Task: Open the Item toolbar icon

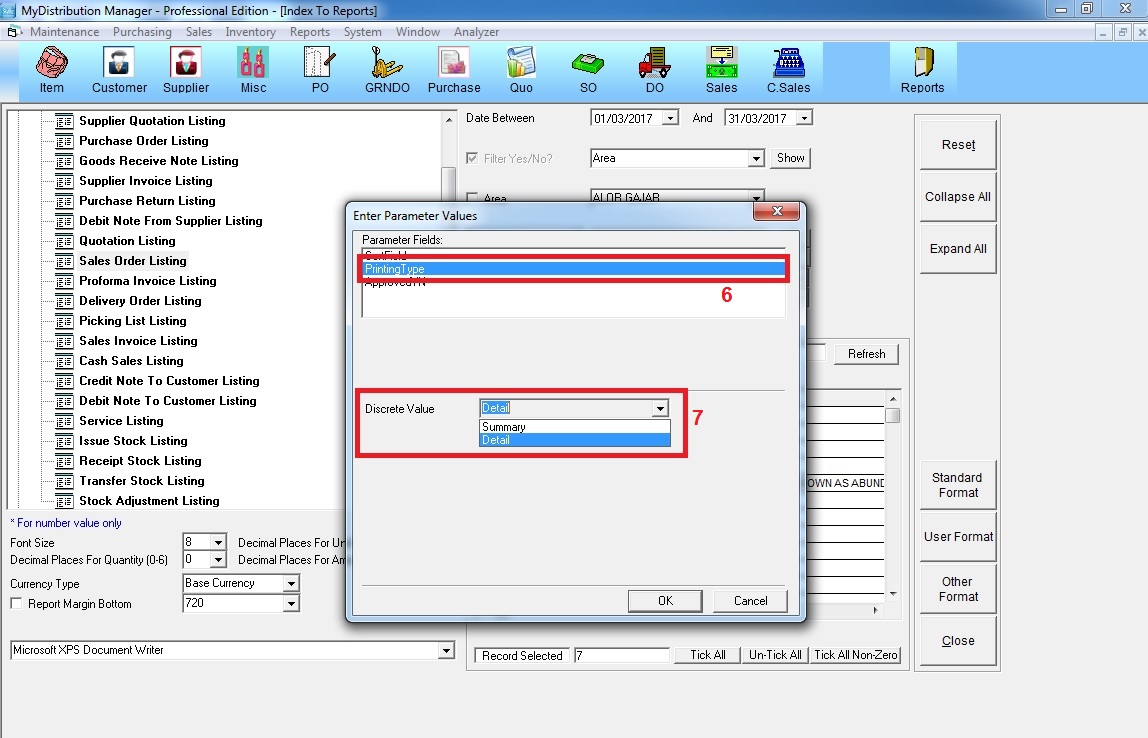Action: click(51, 69)
